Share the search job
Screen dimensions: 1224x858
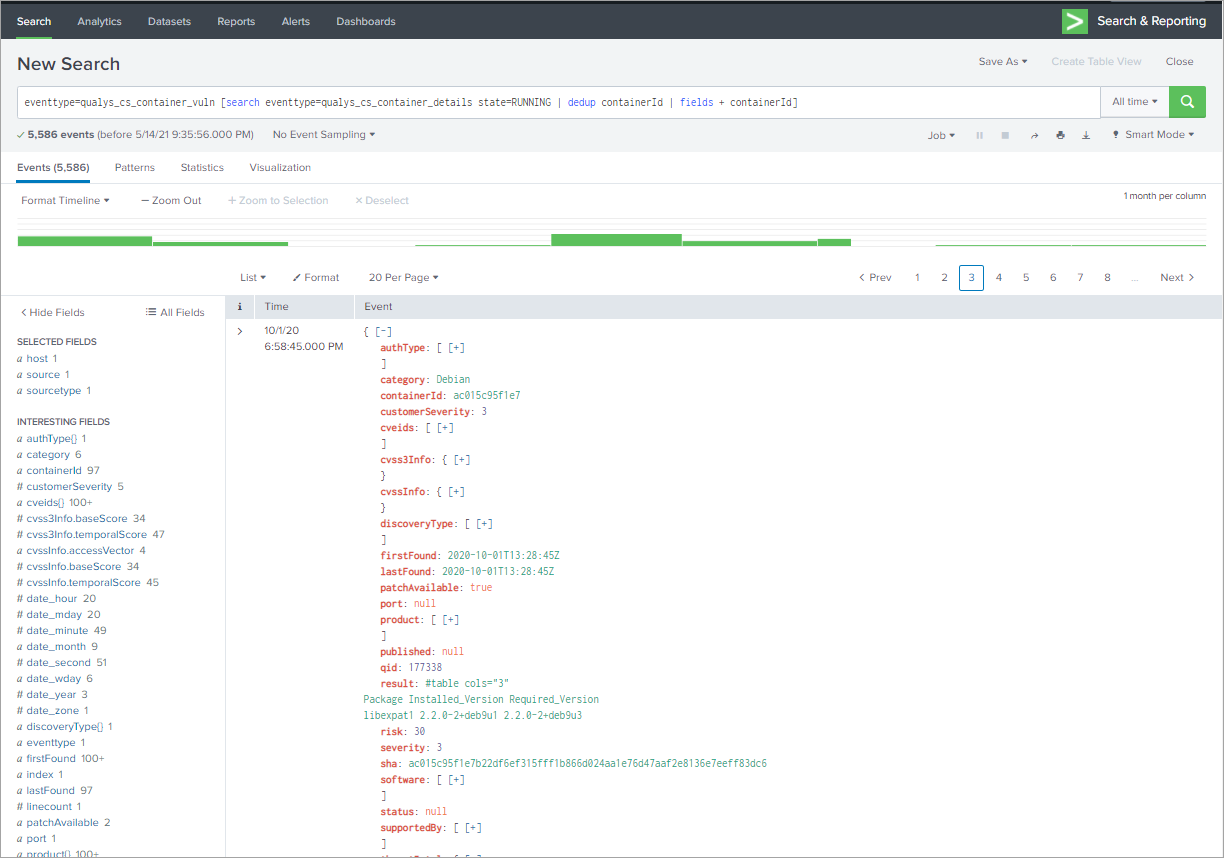point(1035,133)
